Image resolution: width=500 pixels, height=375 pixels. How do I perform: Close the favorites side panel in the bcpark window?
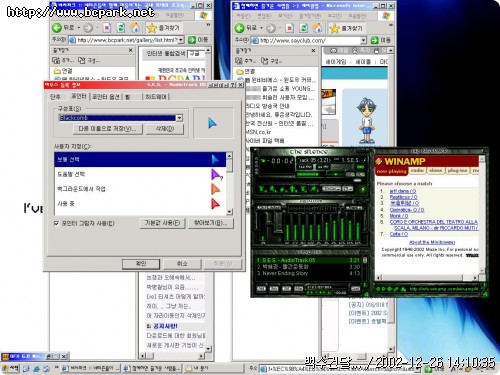tap(131, 50)
